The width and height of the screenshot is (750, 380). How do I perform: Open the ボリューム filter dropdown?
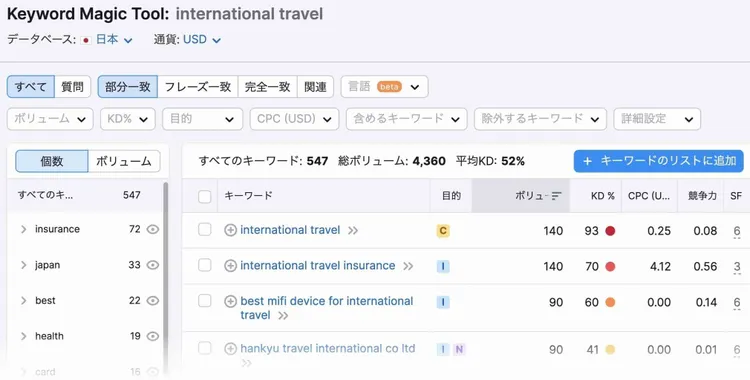(50, 119)
